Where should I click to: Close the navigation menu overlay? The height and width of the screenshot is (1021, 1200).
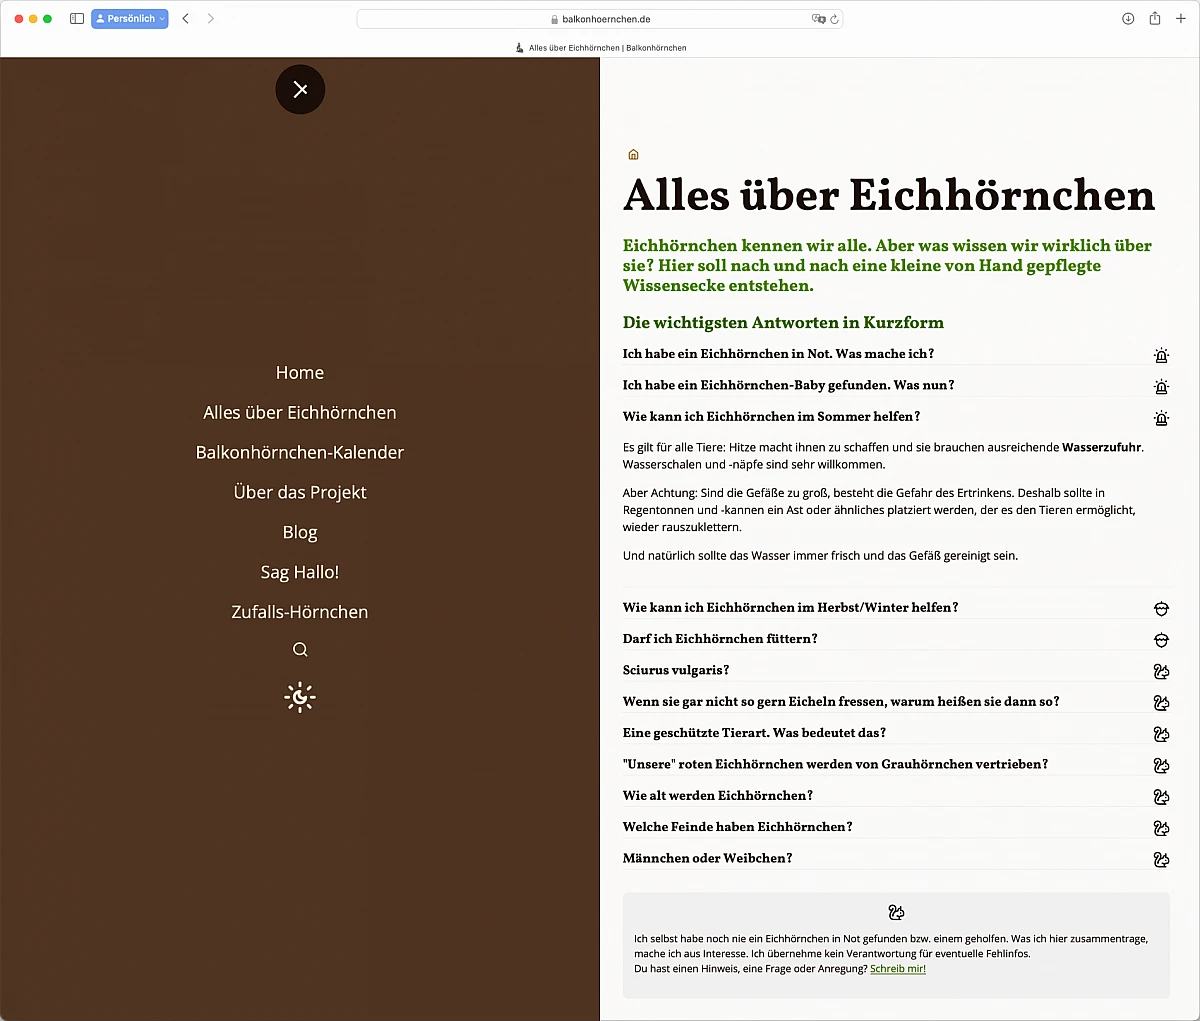click(300, 90)
